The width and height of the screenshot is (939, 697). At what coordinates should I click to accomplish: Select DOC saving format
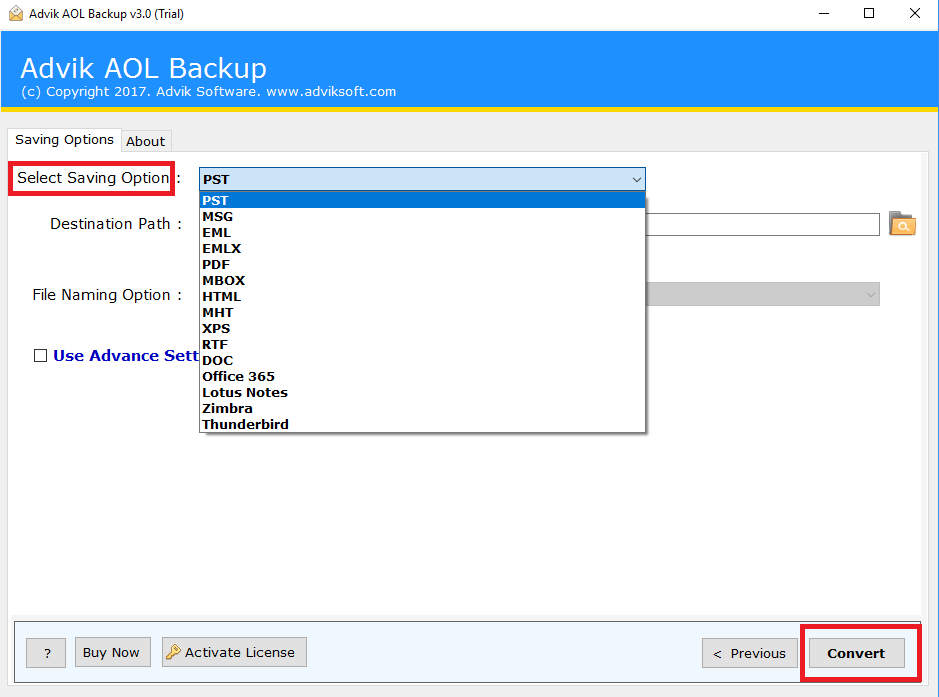click(x=422, y=360)
